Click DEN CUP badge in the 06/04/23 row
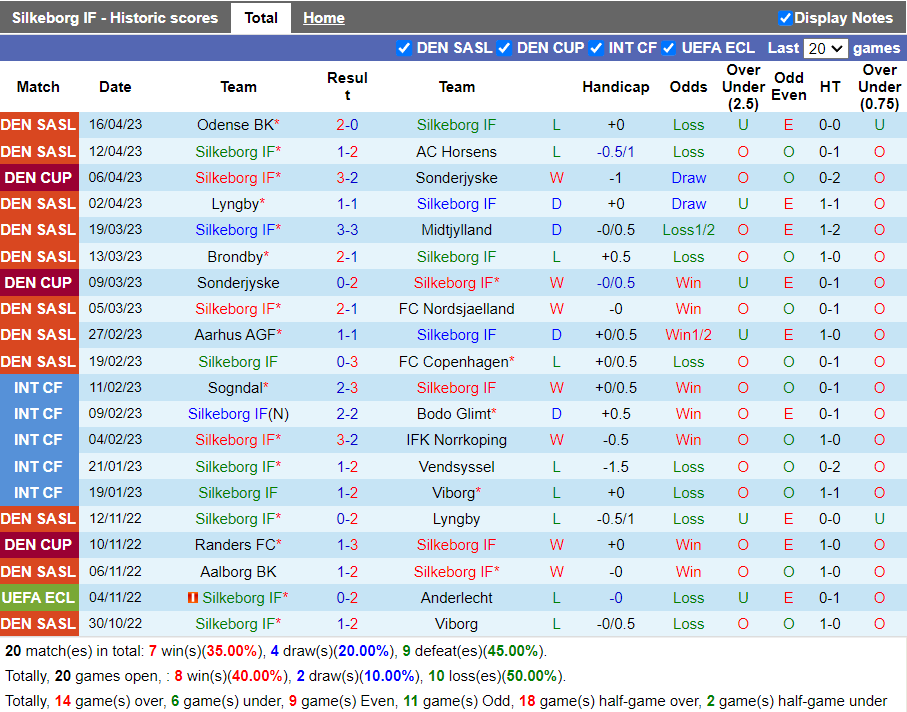This screenshot has width=907, height=712. 39,178
